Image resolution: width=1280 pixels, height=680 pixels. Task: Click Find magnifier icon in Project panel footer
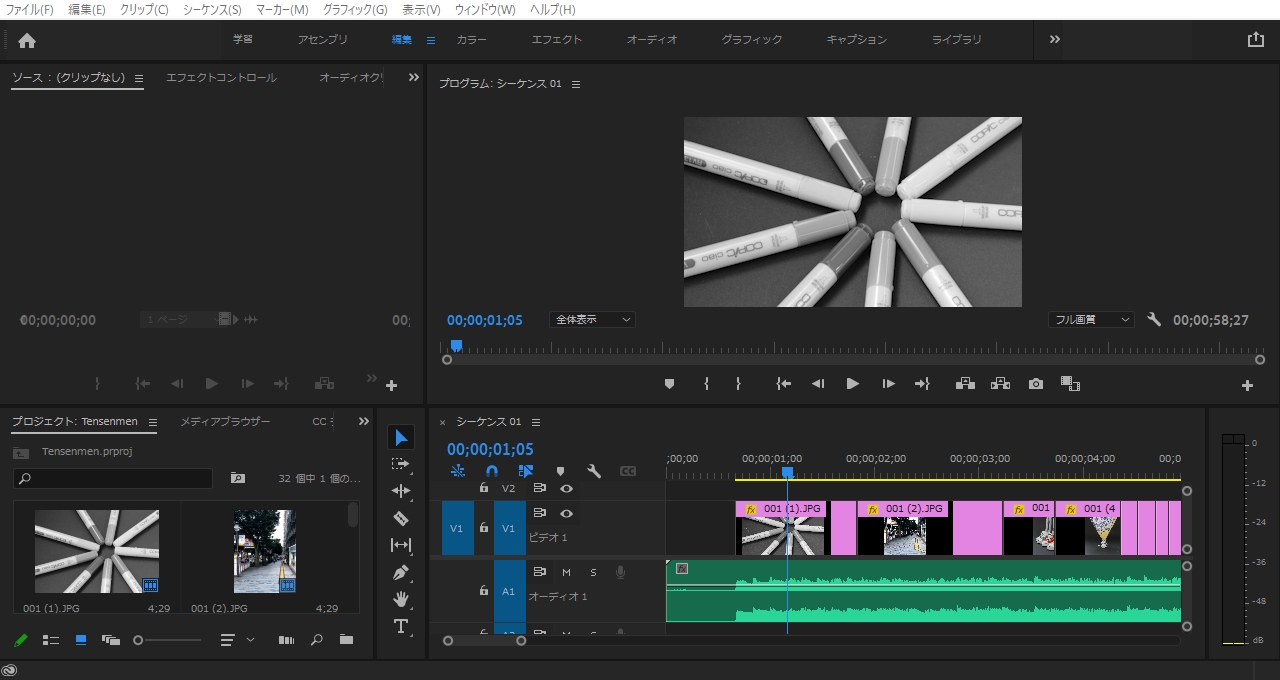(316, 640)
